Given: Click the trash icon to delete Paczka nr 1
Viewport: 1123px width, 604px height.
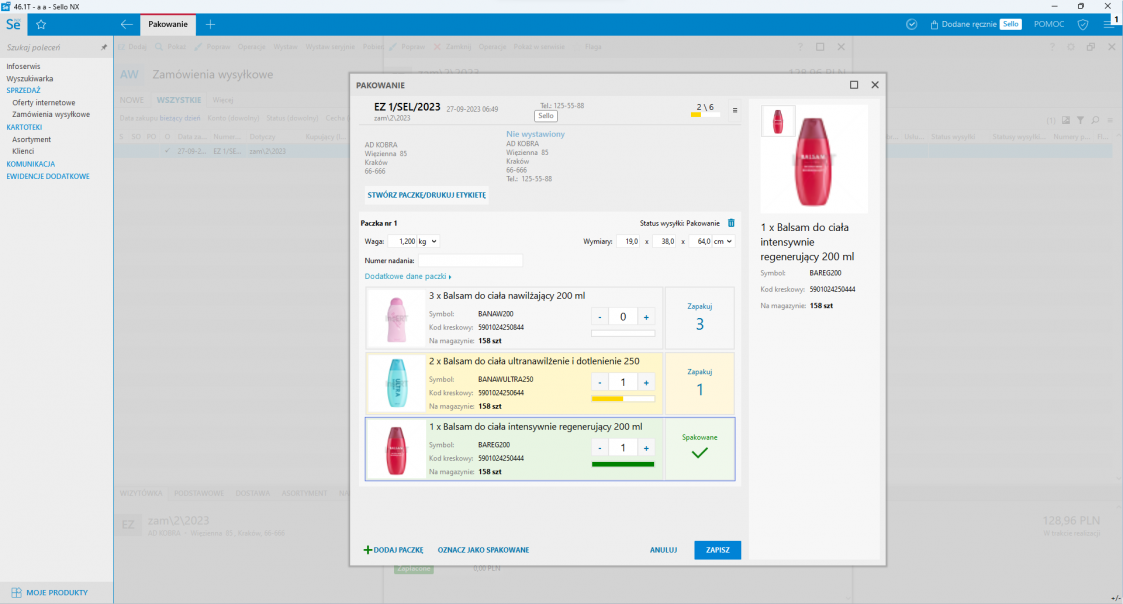Looking at the screenshot, I should point(731,223).
